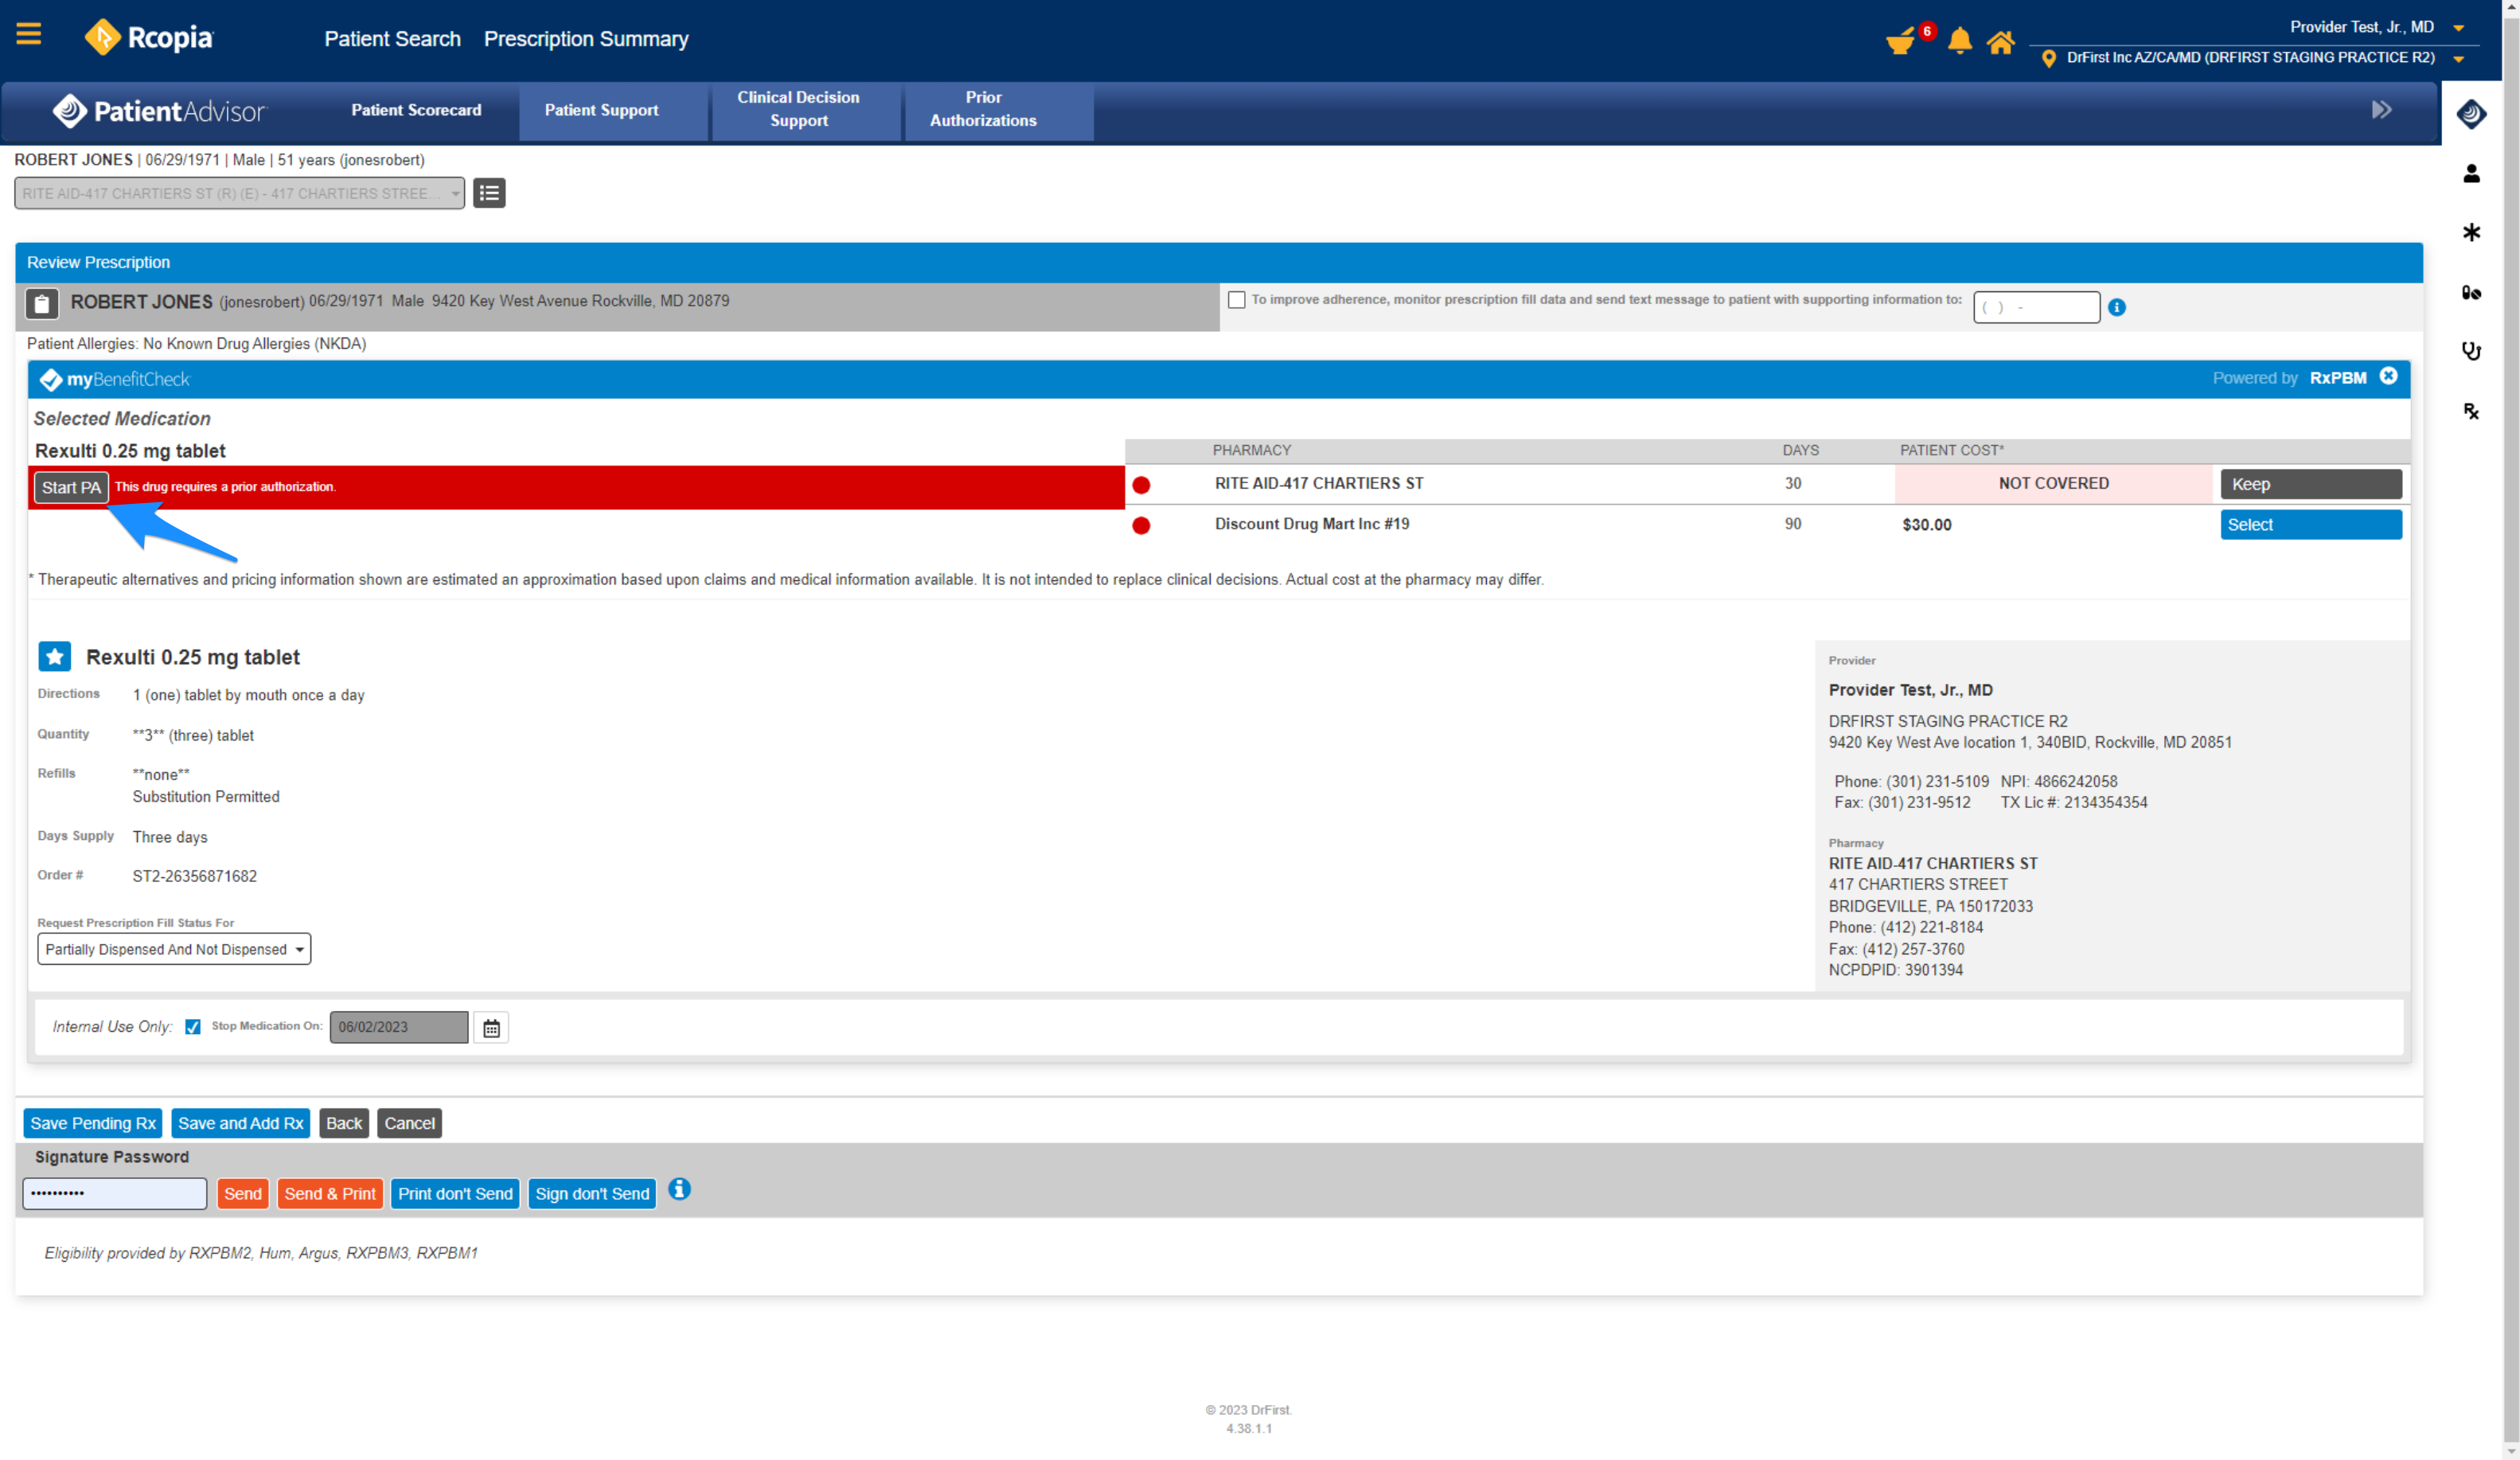
Task: Expand PatientAdvisor panel double-arrow
Action: coord(2381,110)
